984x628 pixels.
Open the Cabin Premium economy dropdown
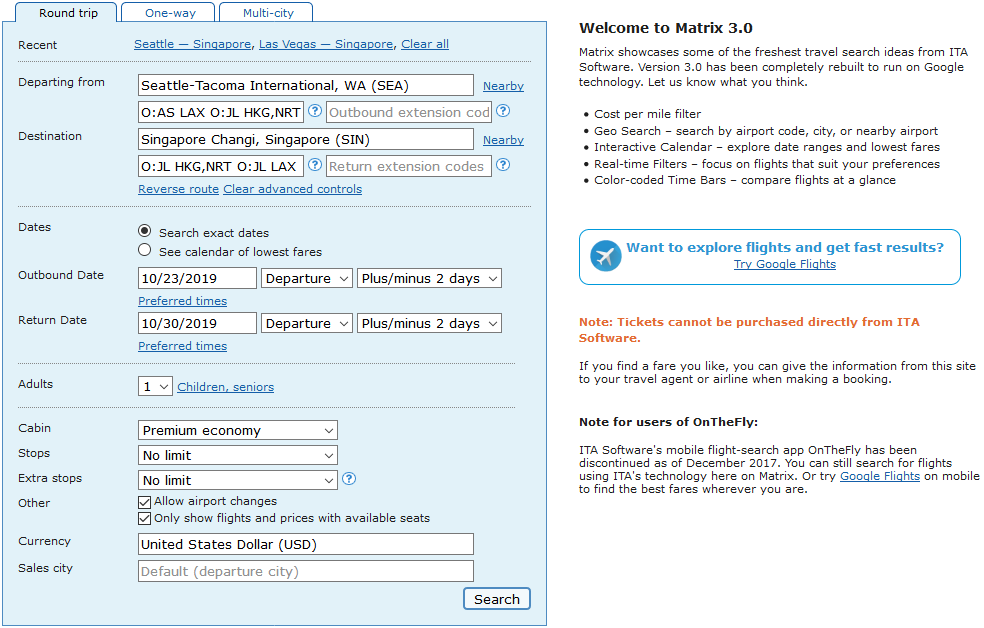coord(238,430)
